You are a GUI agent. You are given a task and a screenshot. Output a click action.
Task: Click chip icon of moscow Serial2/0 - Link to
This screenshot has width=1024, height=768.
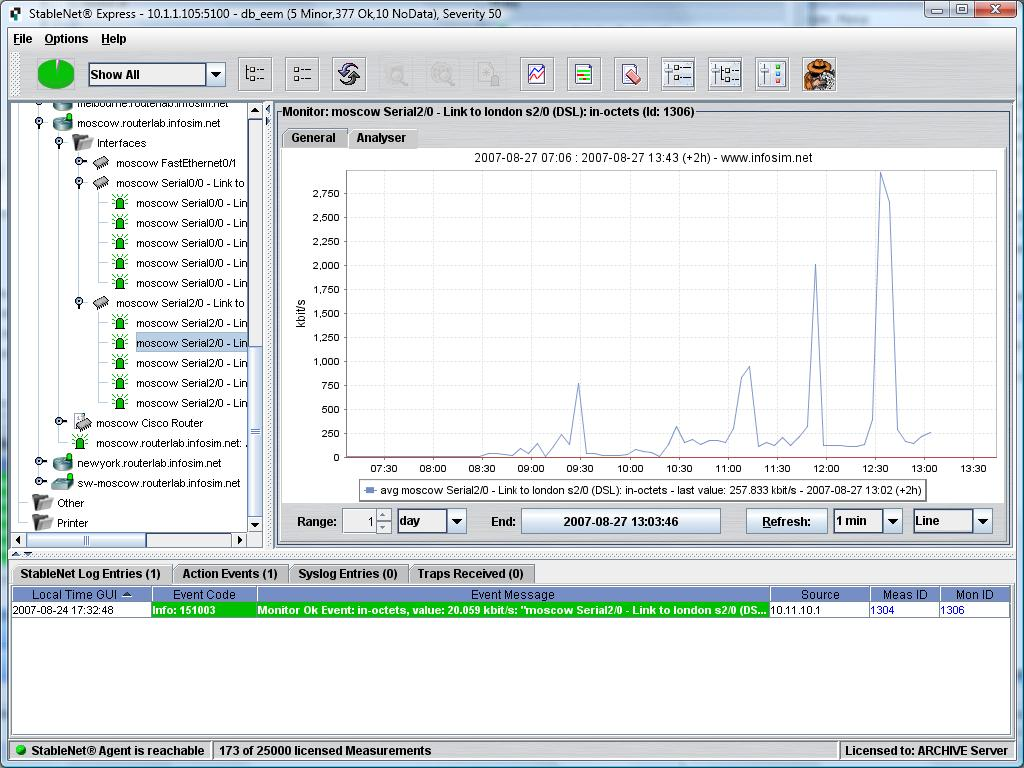(x=101, y=302)
